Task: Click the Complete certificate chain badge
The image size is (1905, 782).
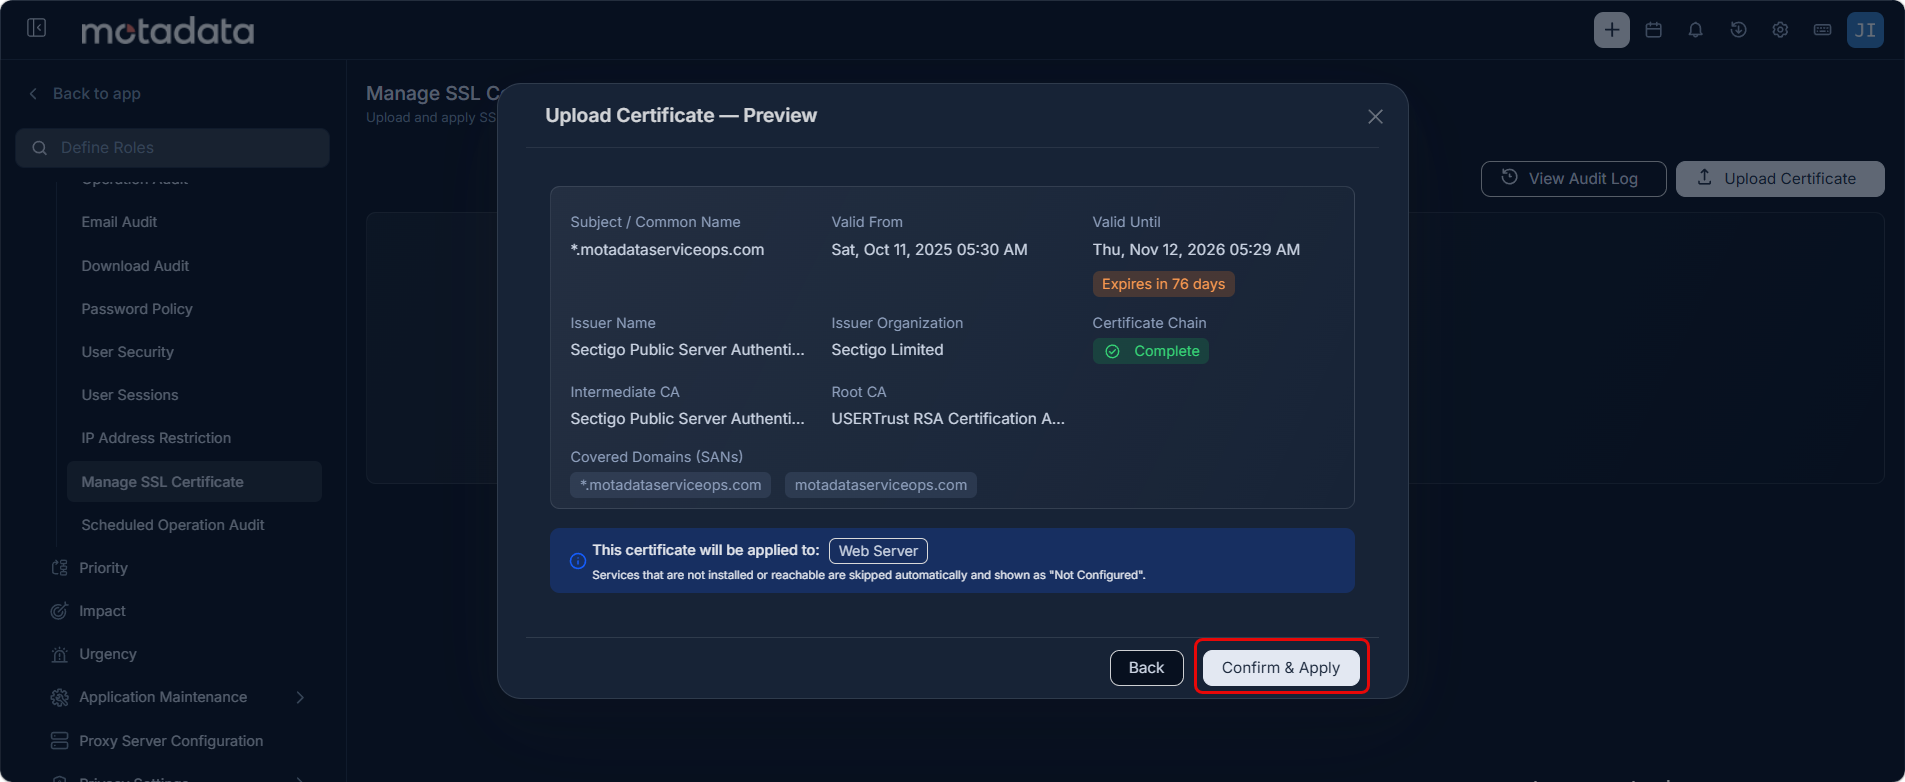Action: (1151, 351)
